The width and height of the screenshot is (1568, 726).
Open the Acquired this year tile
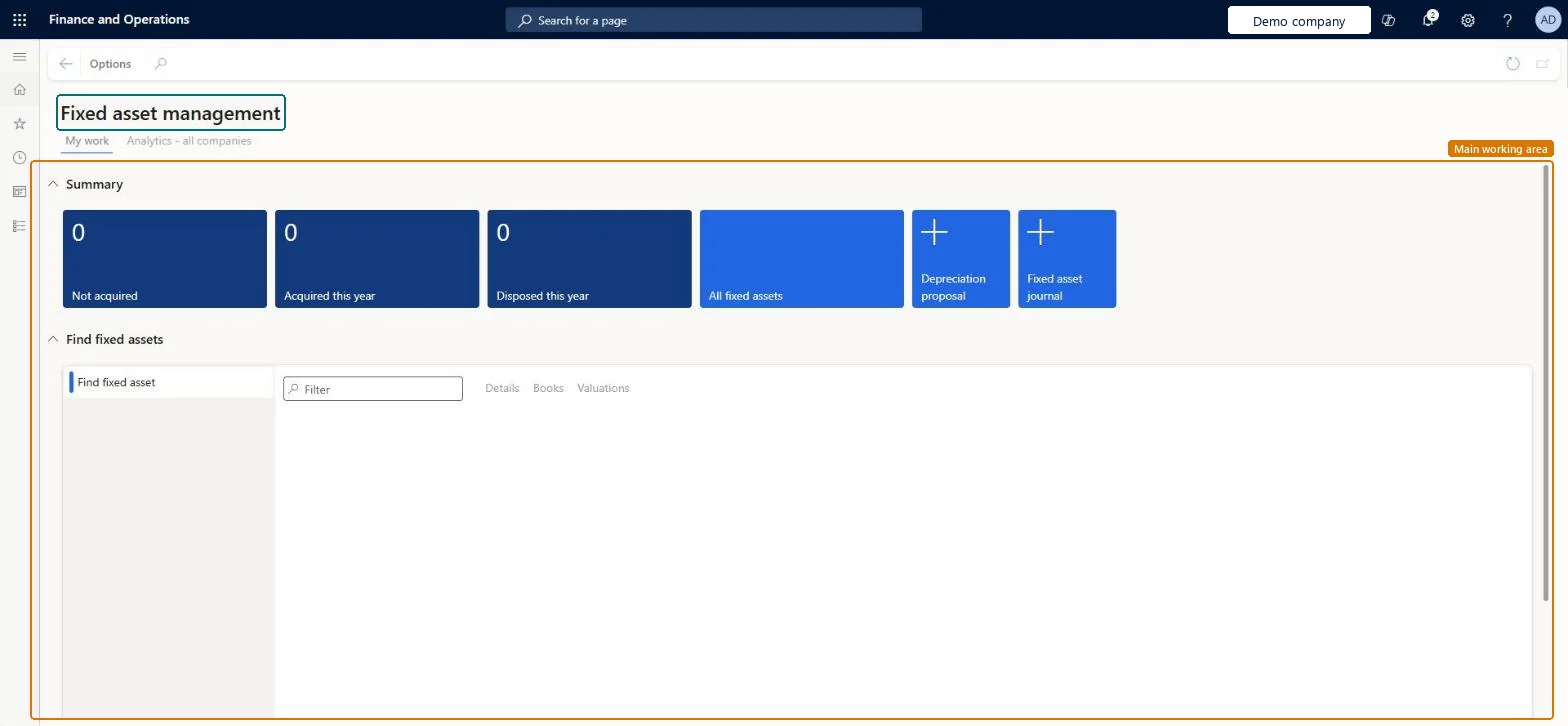(x=377, y=259)
